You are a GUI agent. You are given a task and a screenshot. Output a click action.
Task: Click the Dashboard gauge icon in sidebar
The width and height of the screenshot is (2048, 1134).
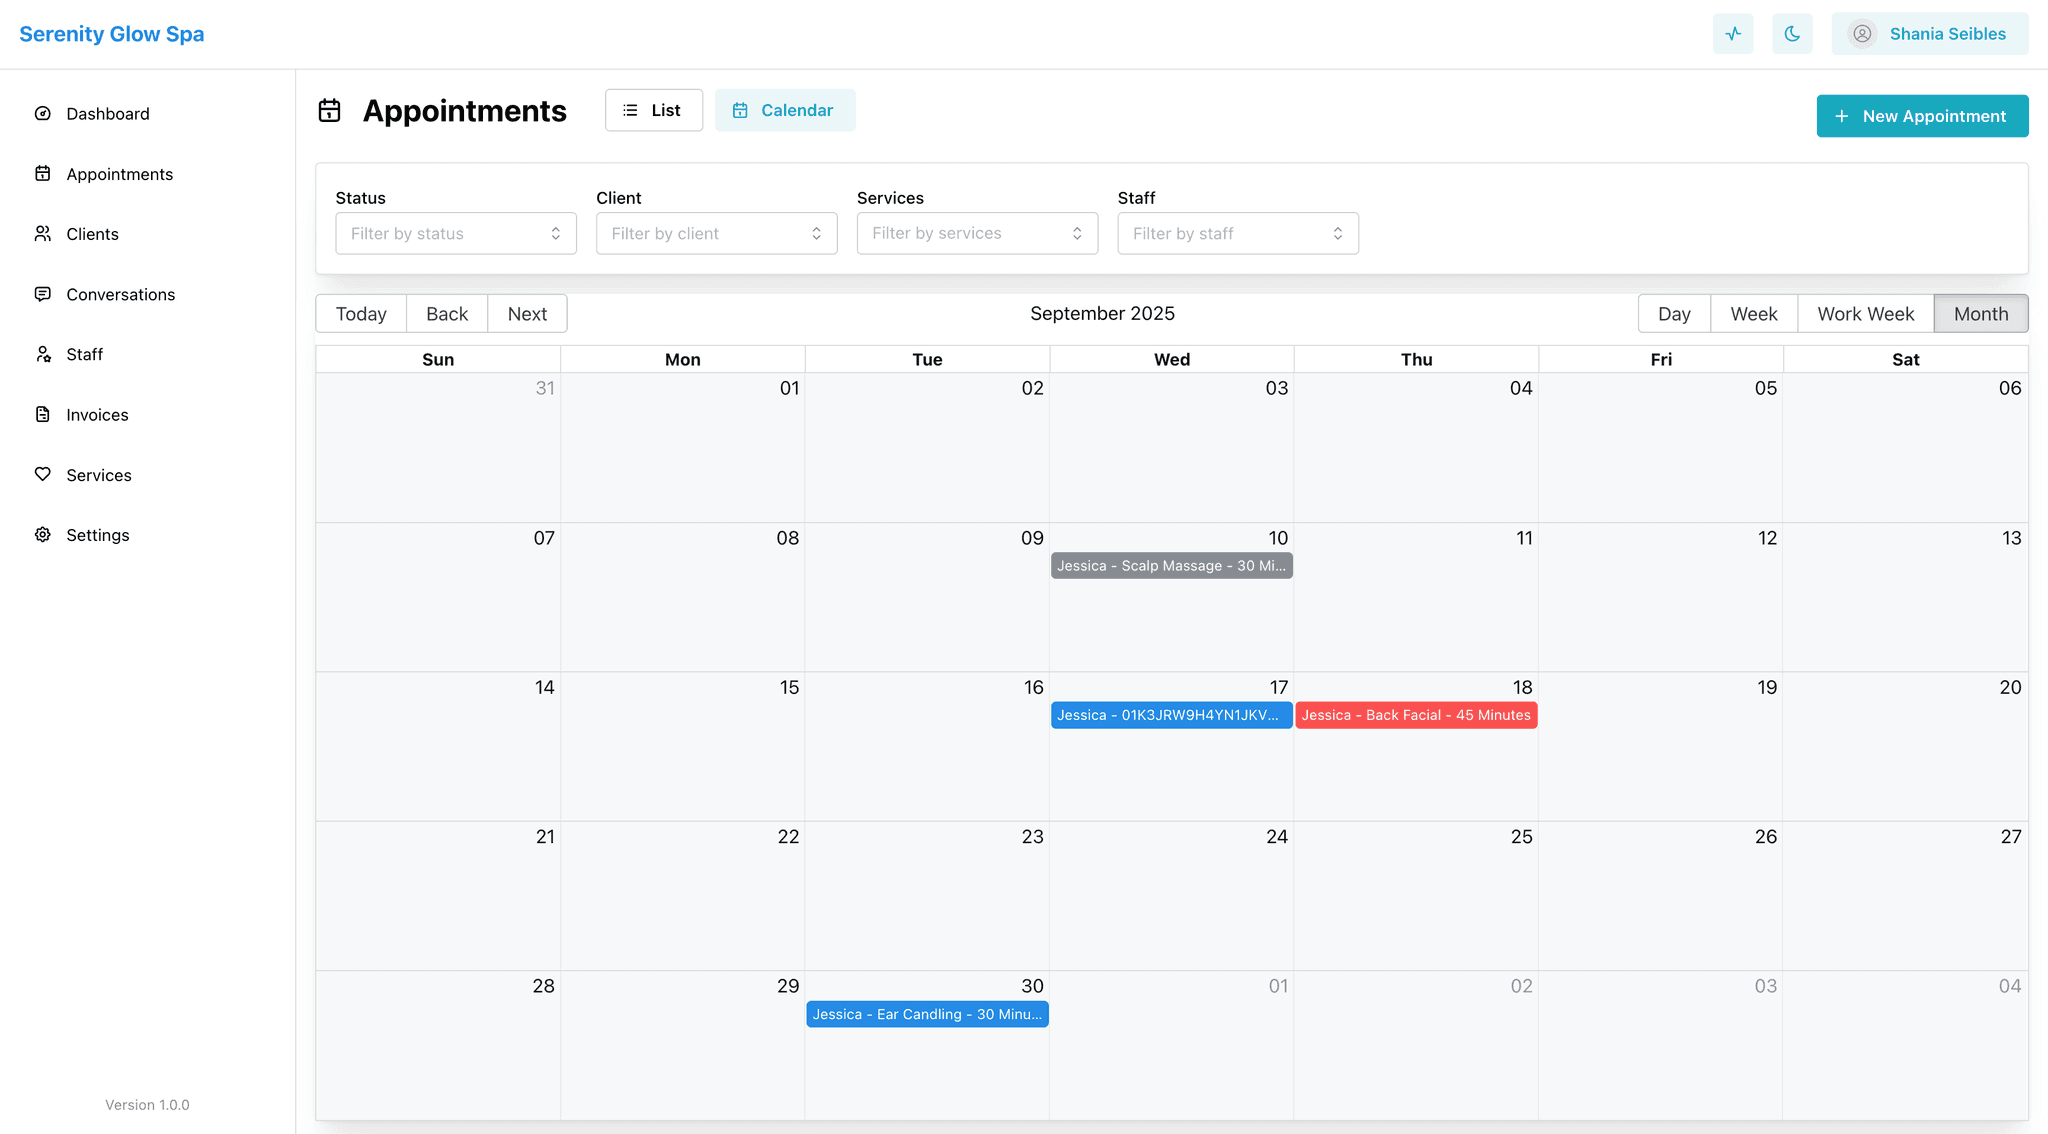pos(42,114)
